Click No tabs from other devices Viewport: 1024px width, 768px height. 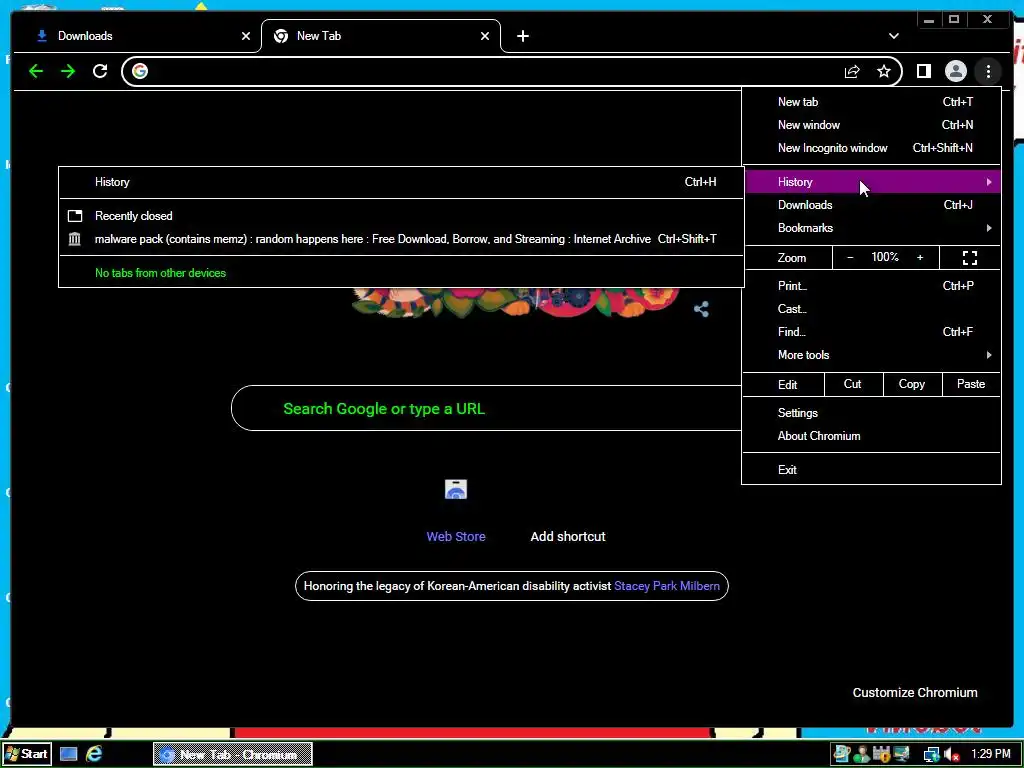[401, 273]
